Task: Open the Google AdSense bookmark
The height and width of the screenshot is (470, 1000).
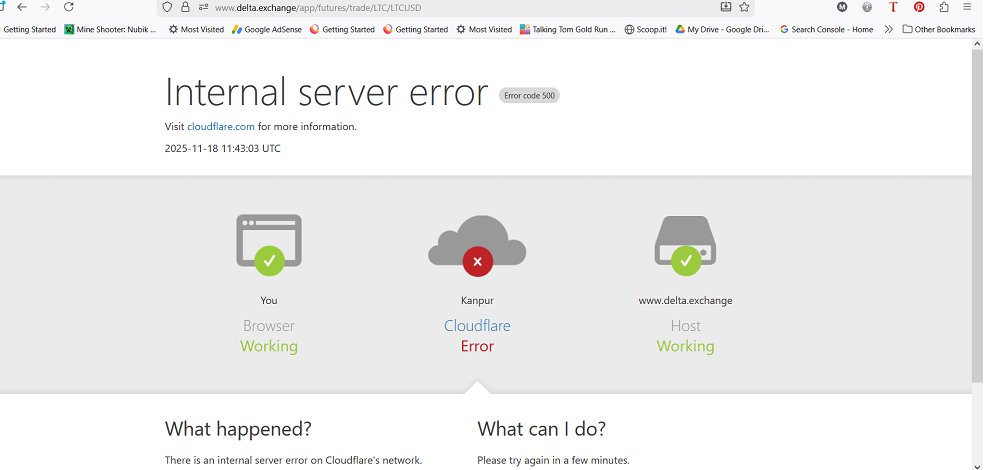Action: 267,29
